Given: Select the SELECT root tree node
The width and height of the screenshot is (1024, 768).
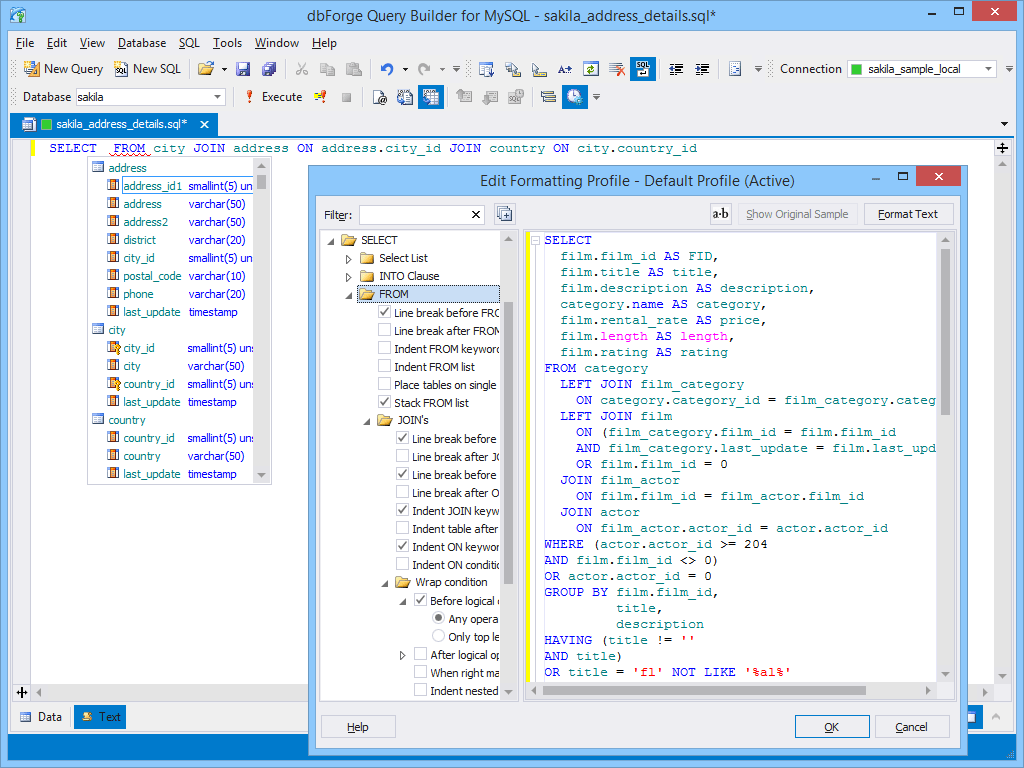Looking at the screenshot, I should click(379, 240).
